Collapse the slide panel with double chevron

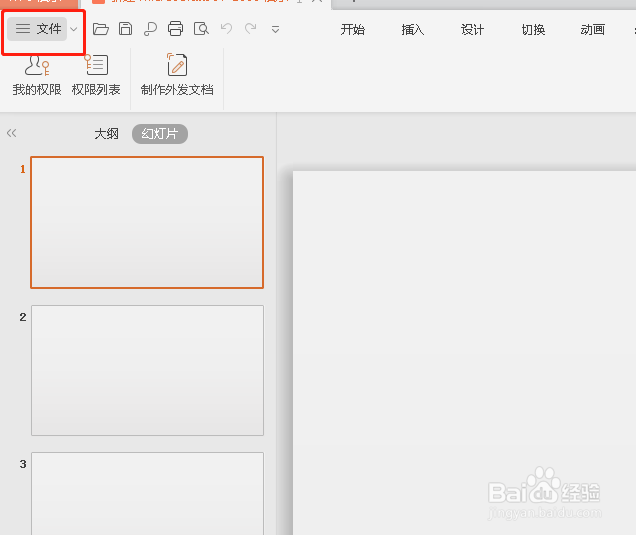pyautogui.click(x=11, y=133)
